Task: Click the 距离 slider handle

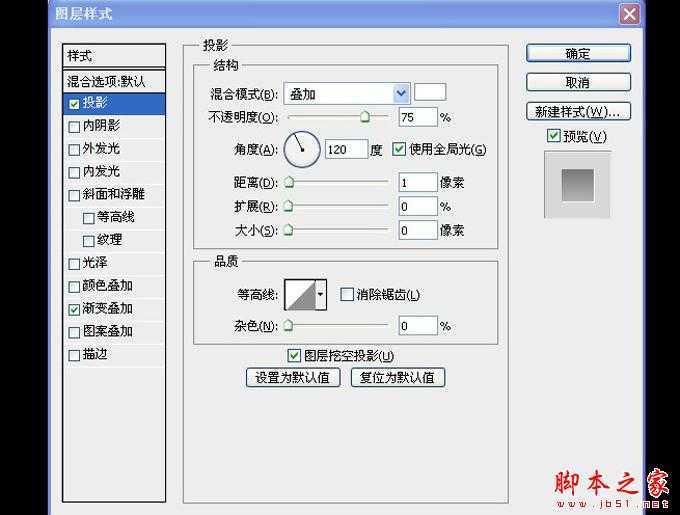Action: 289,183
